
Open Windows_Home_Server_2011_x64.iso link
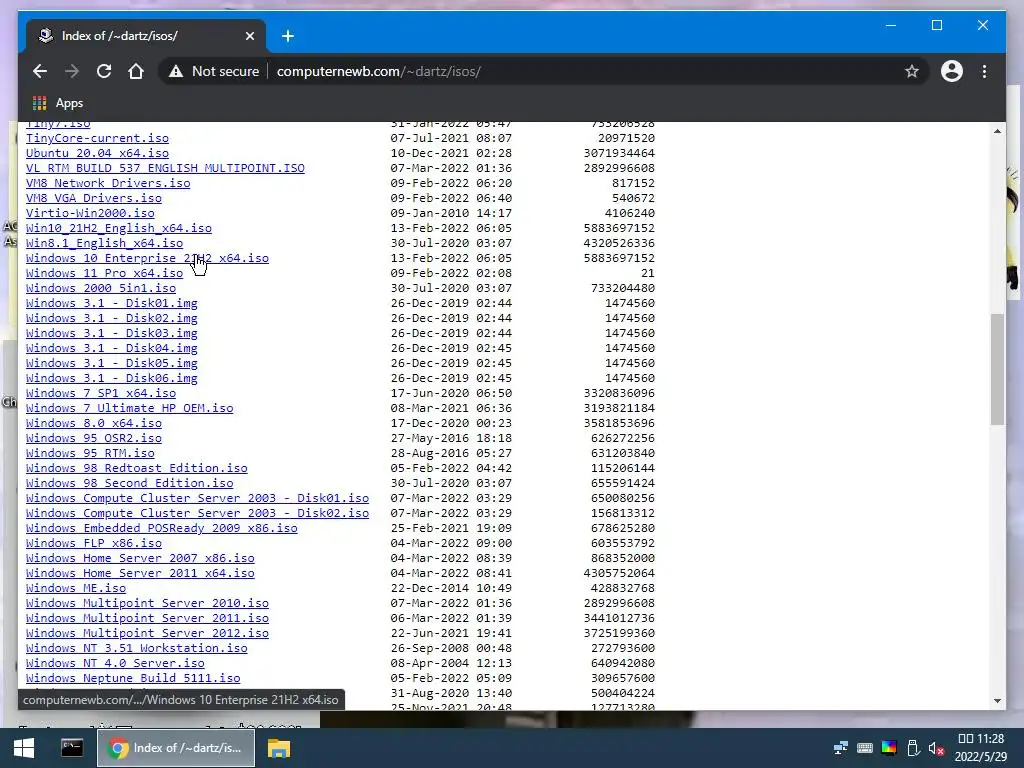(140, 574)
